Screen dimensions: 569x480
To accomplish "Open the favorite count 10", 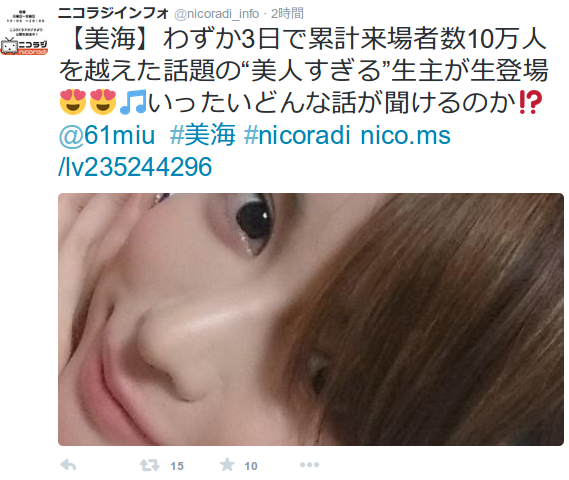I will pos(251,466).
